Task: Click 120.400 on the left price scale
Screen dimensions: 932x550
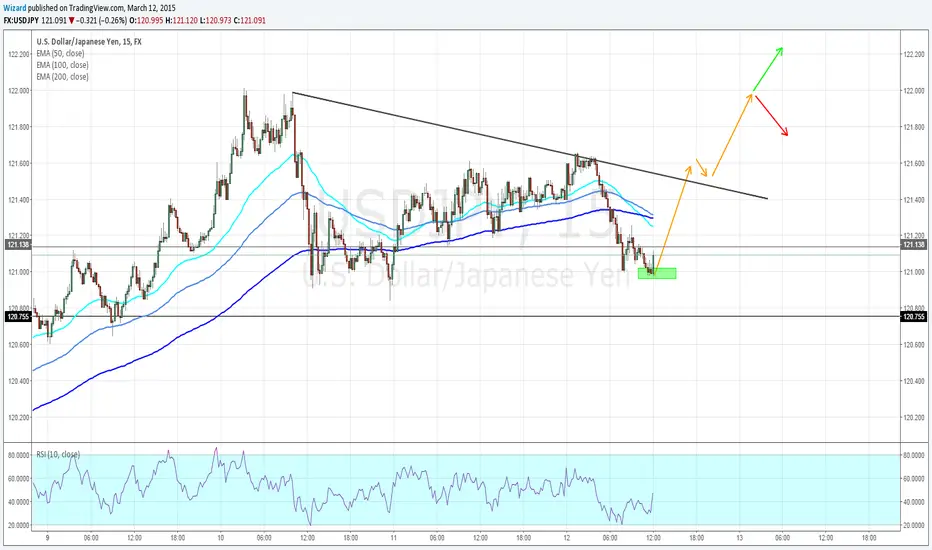Action: (19, 381)
